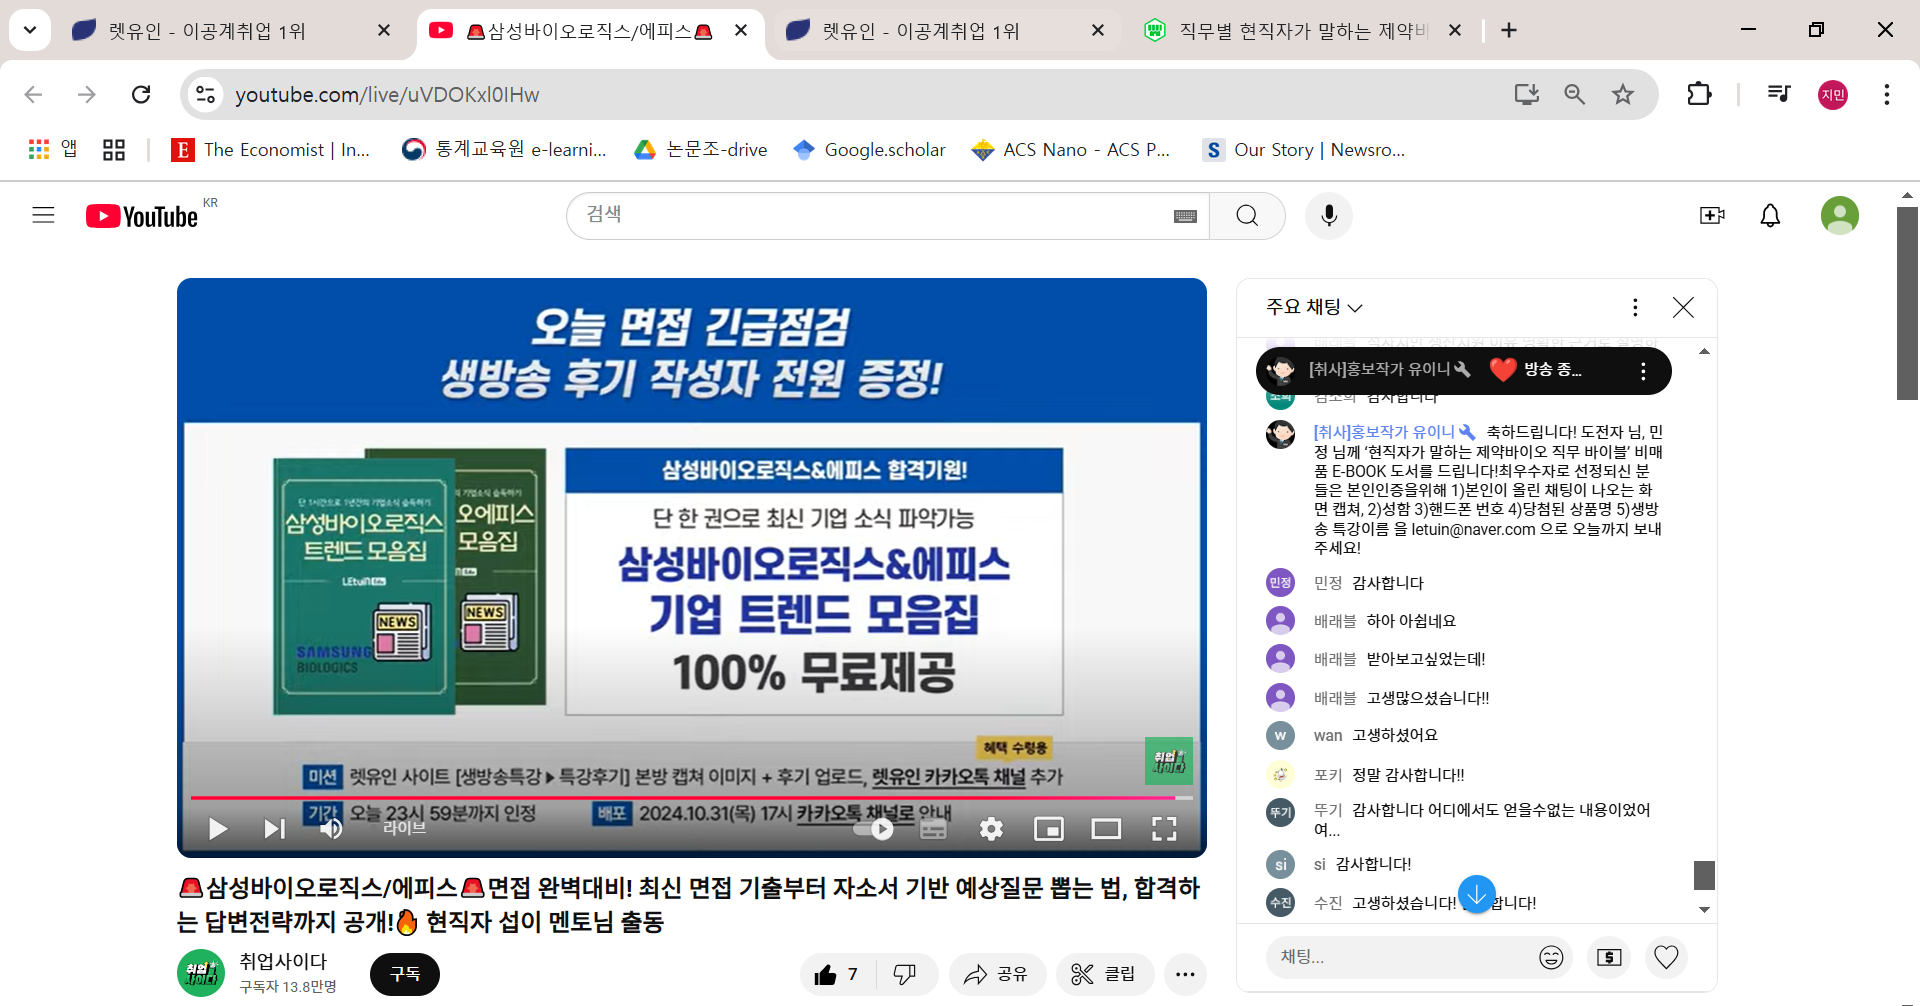1920x1006 pixels.
Task: Share the video with 공유 button
Action: pyautogui.click(x=996, y=974)
